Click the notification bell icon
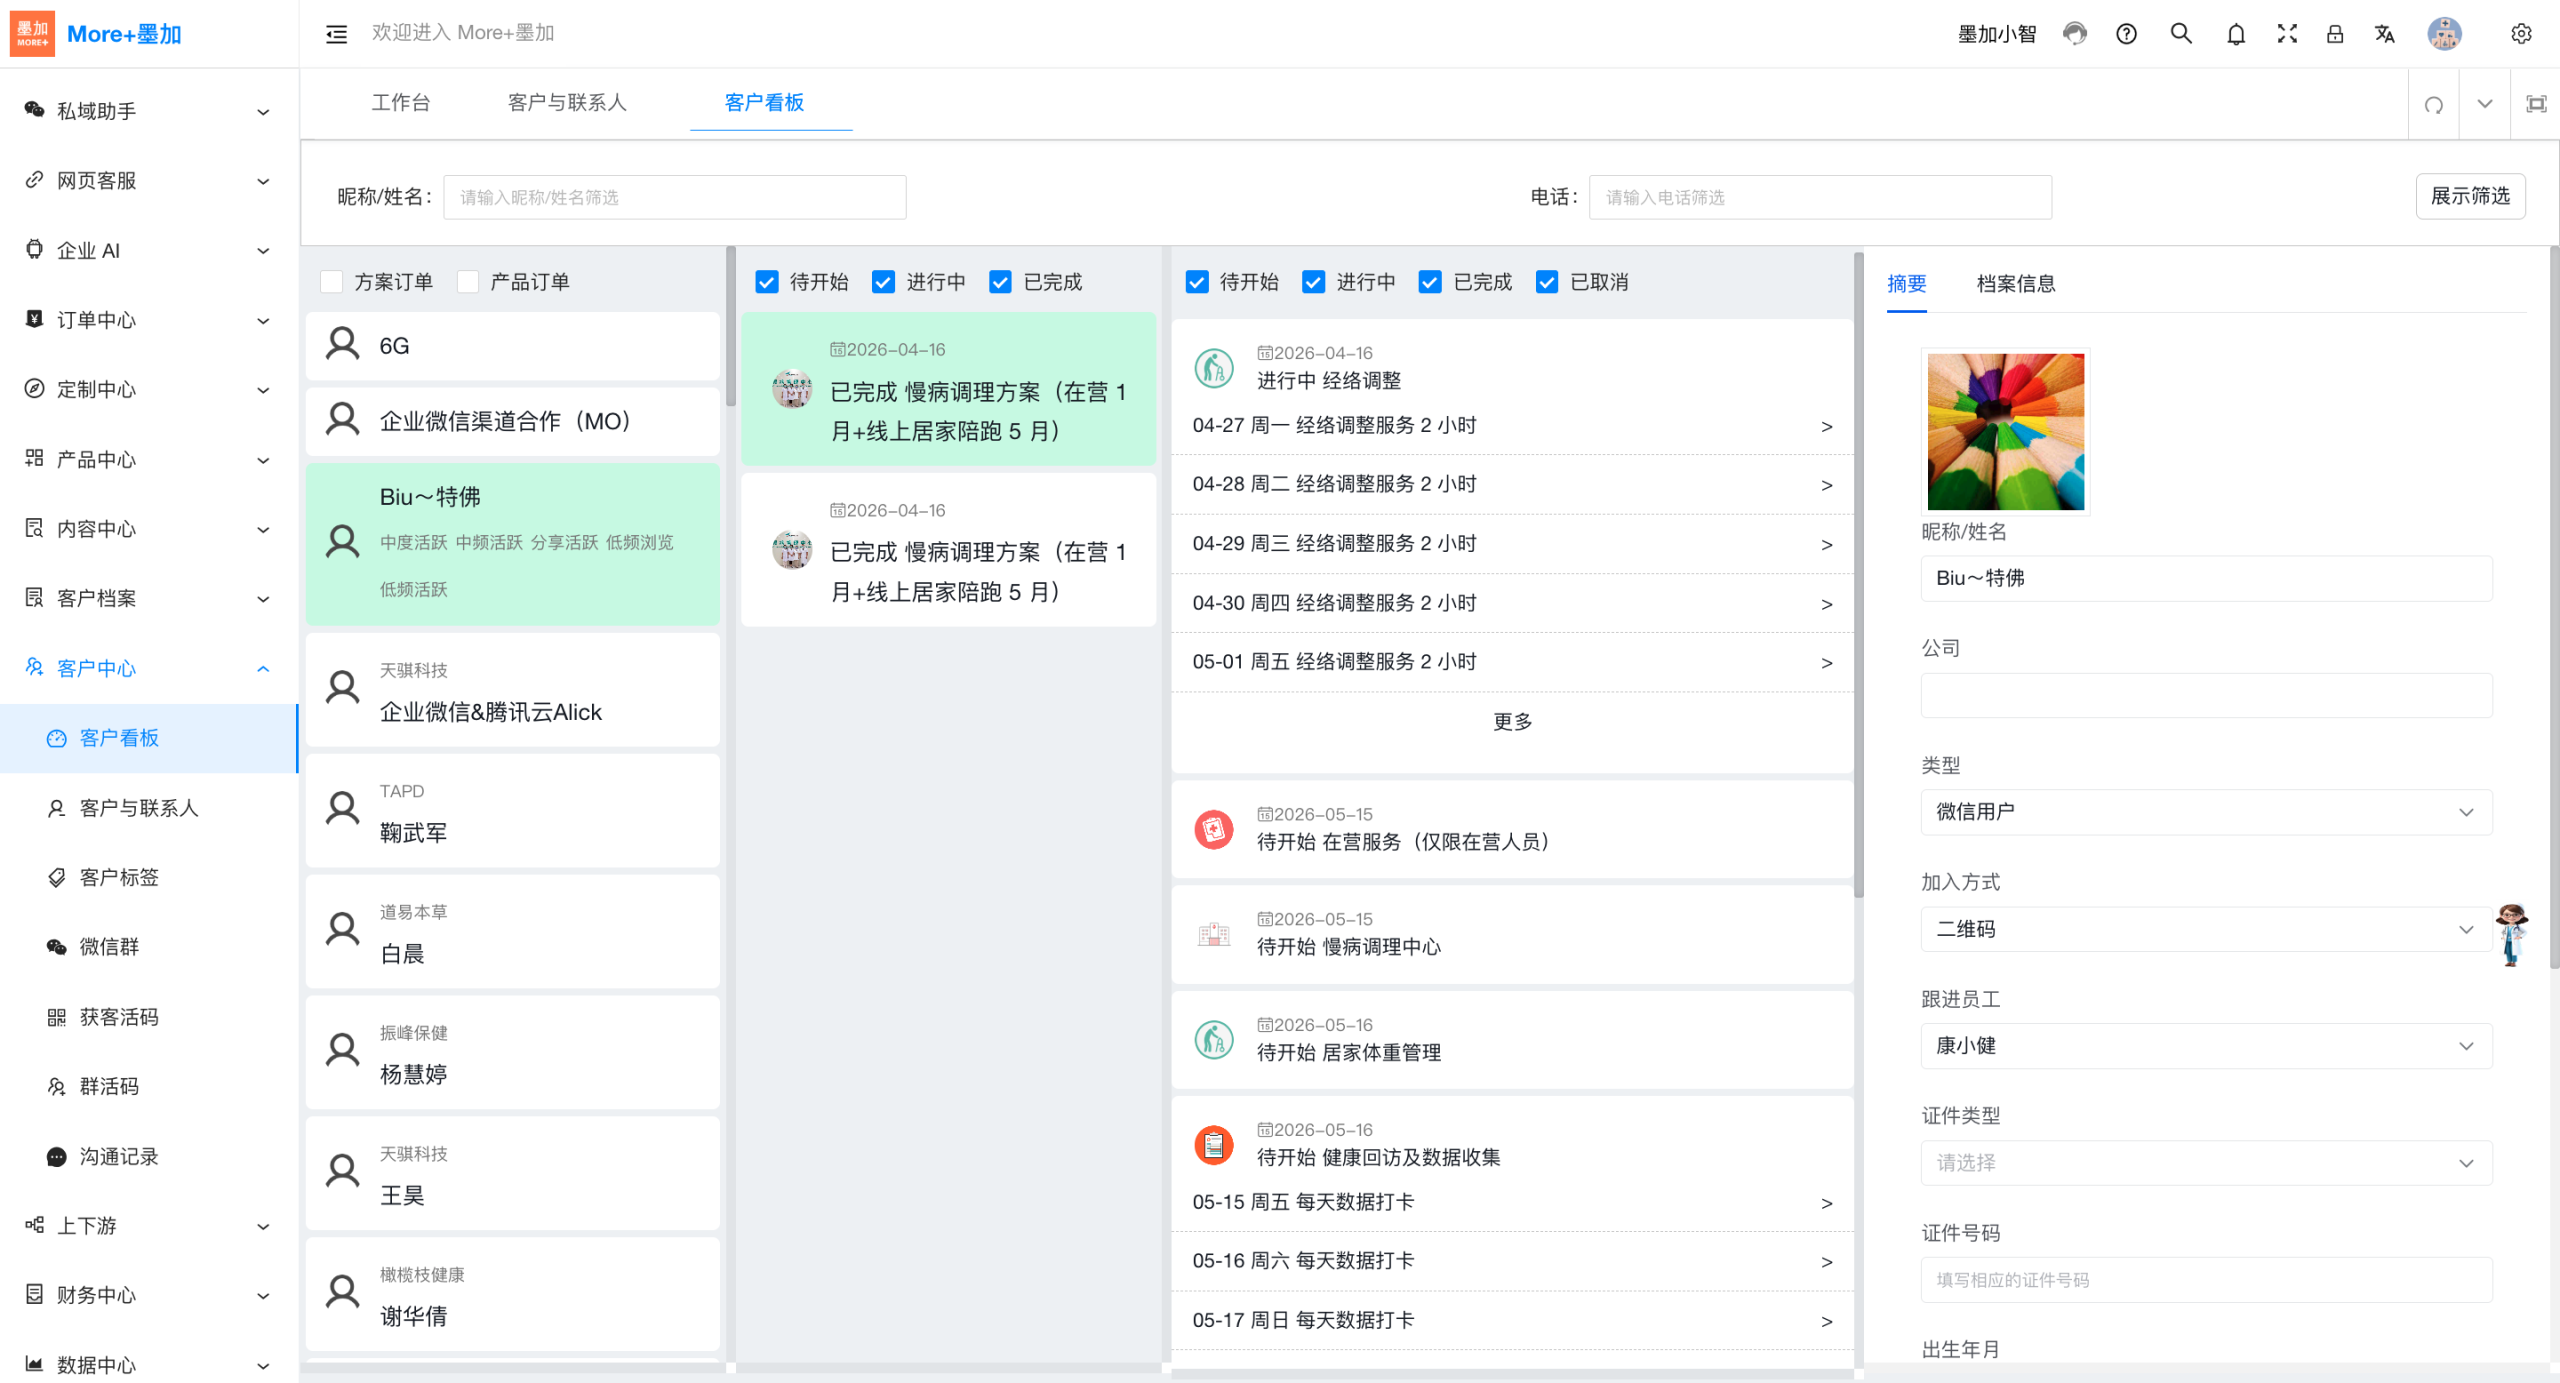2560x1383 pixels. (2235, 34)
